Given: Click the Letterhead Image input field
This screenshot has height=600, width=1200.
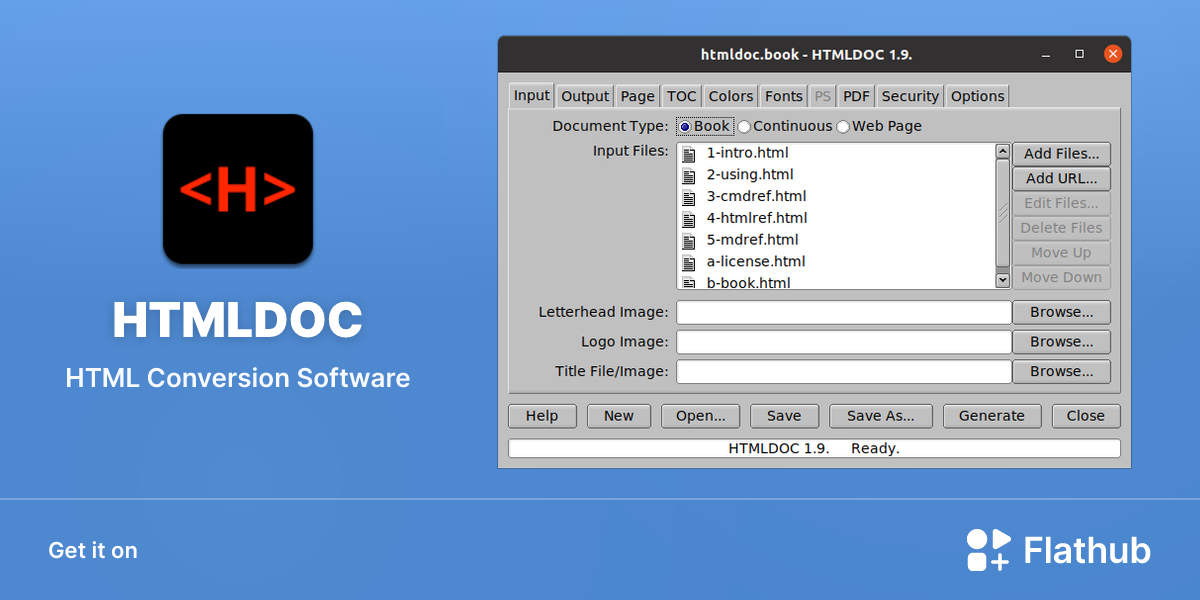Looking at the screenshot, I should pyautogui.click(x=844, y=312).
